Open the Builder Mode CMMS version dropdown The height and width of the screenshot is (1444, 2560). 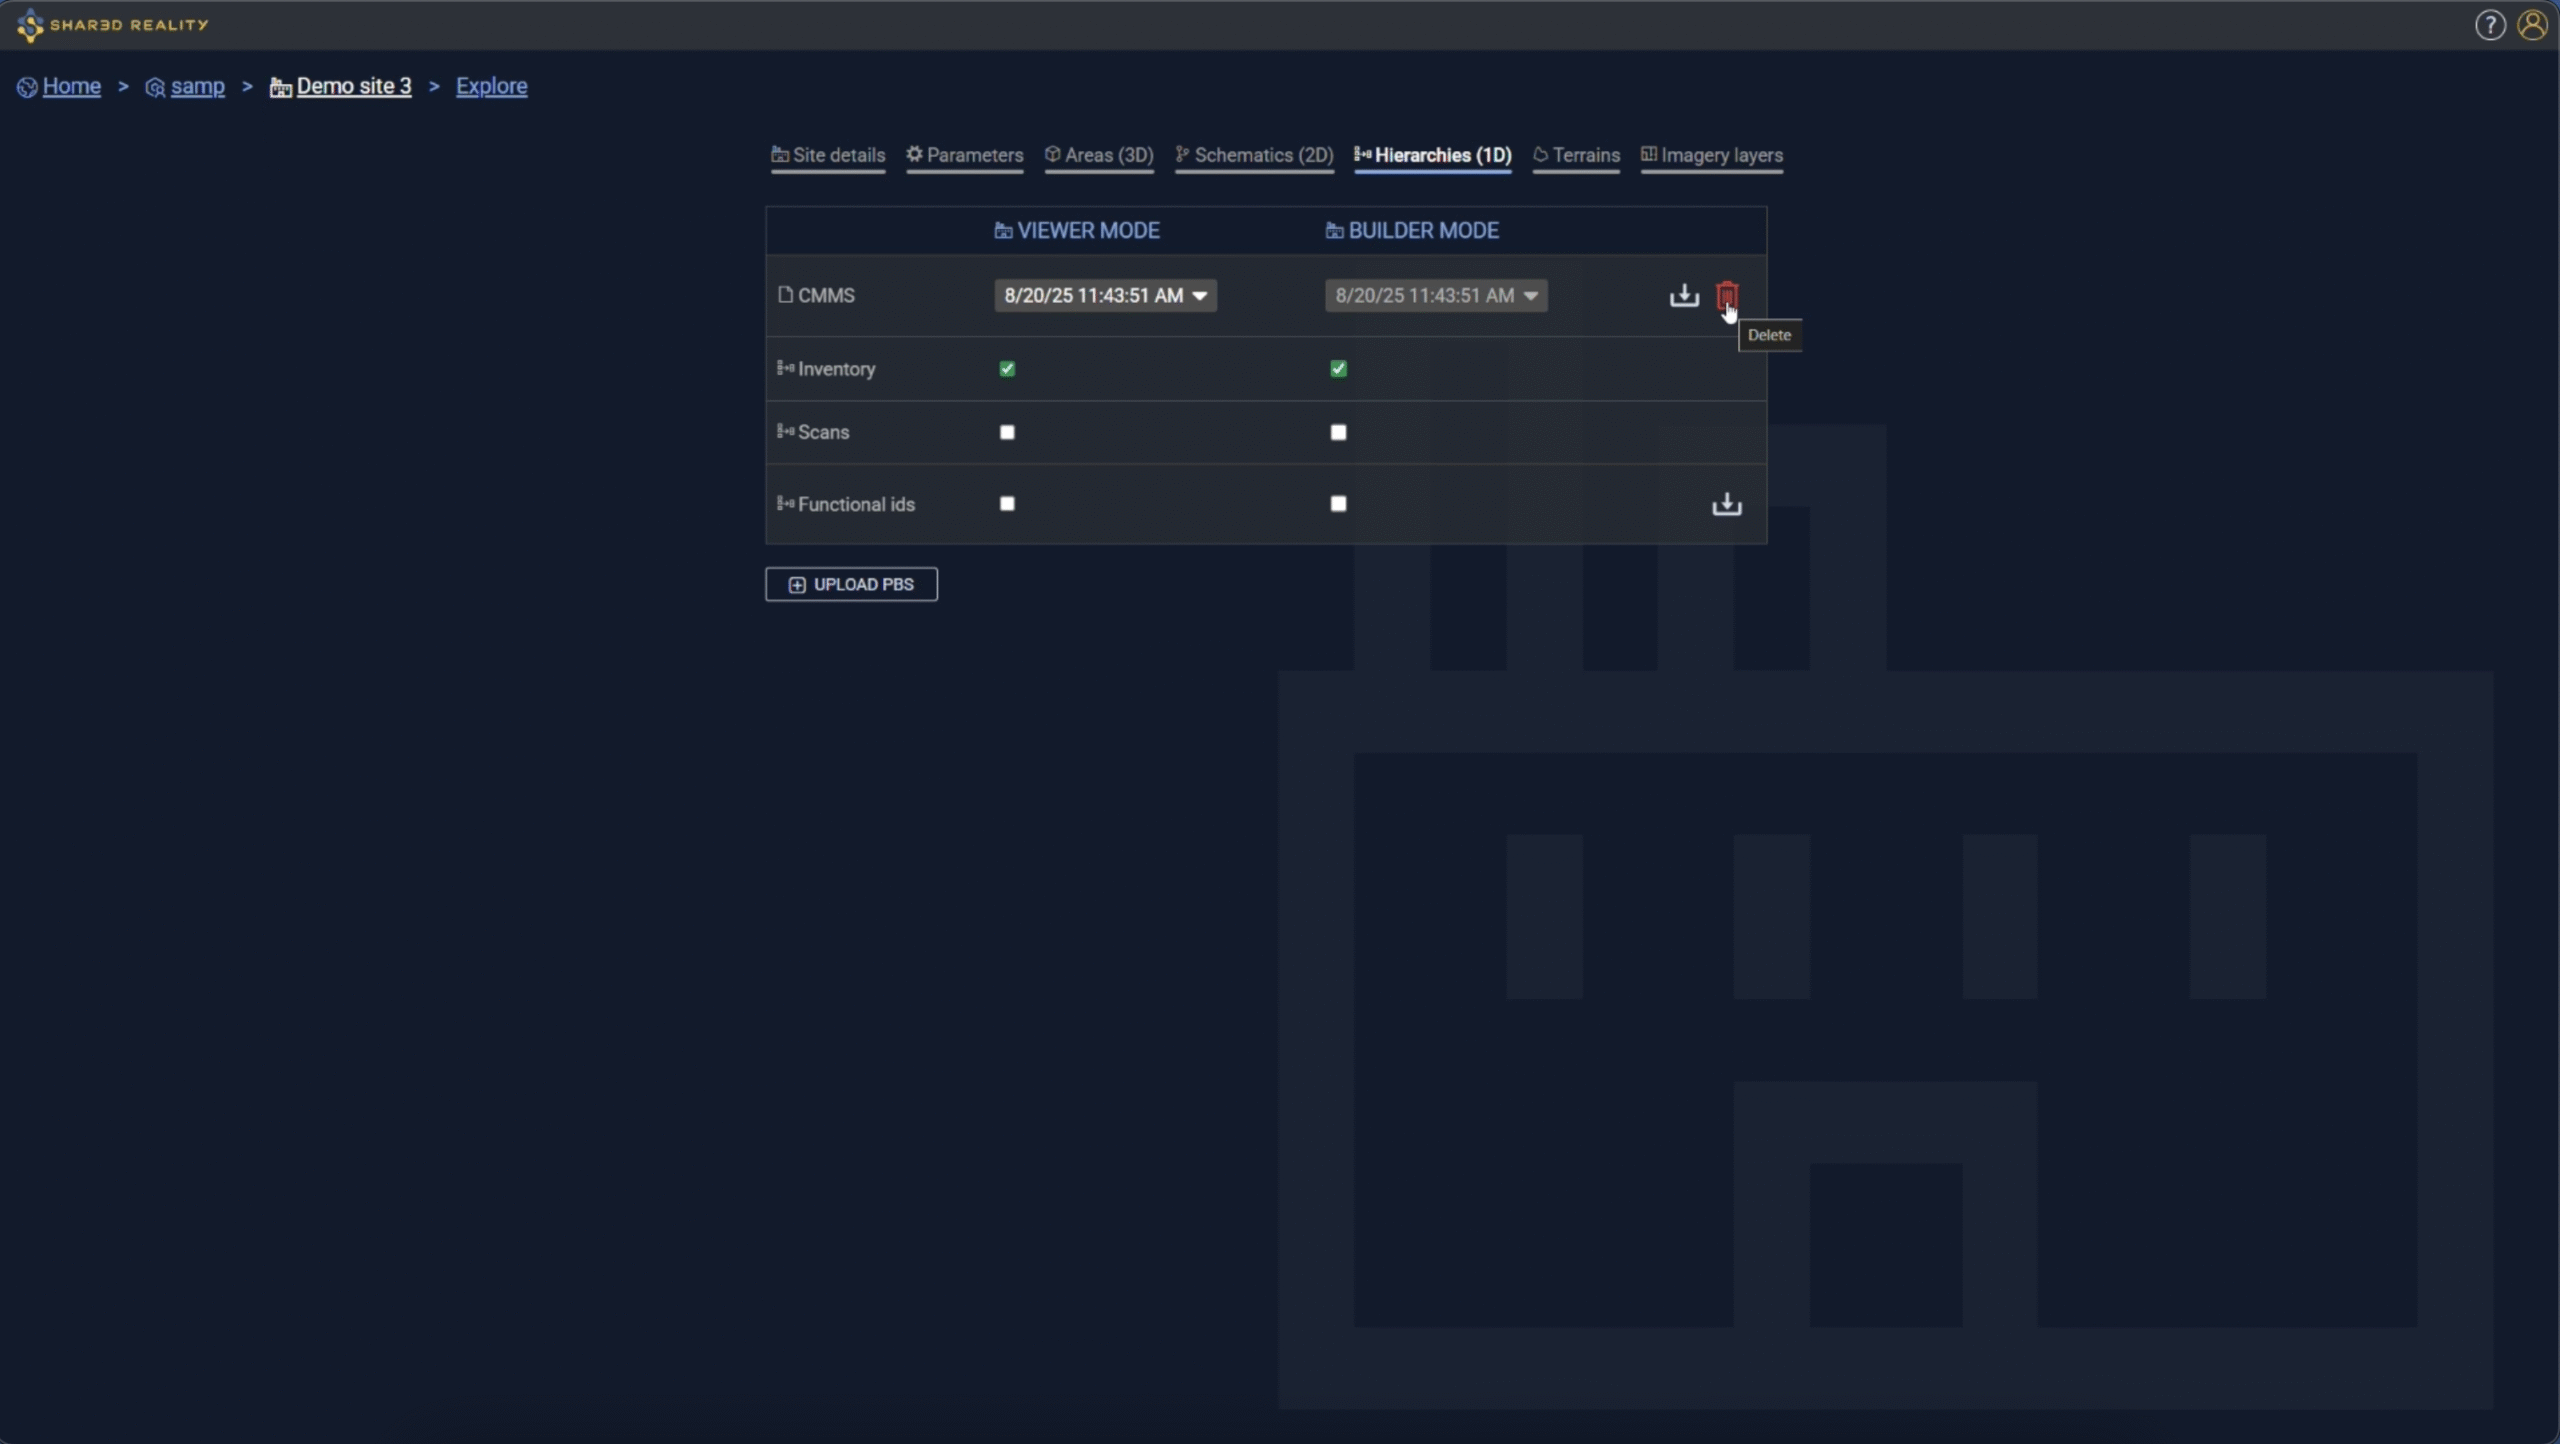pos(1436,296)
